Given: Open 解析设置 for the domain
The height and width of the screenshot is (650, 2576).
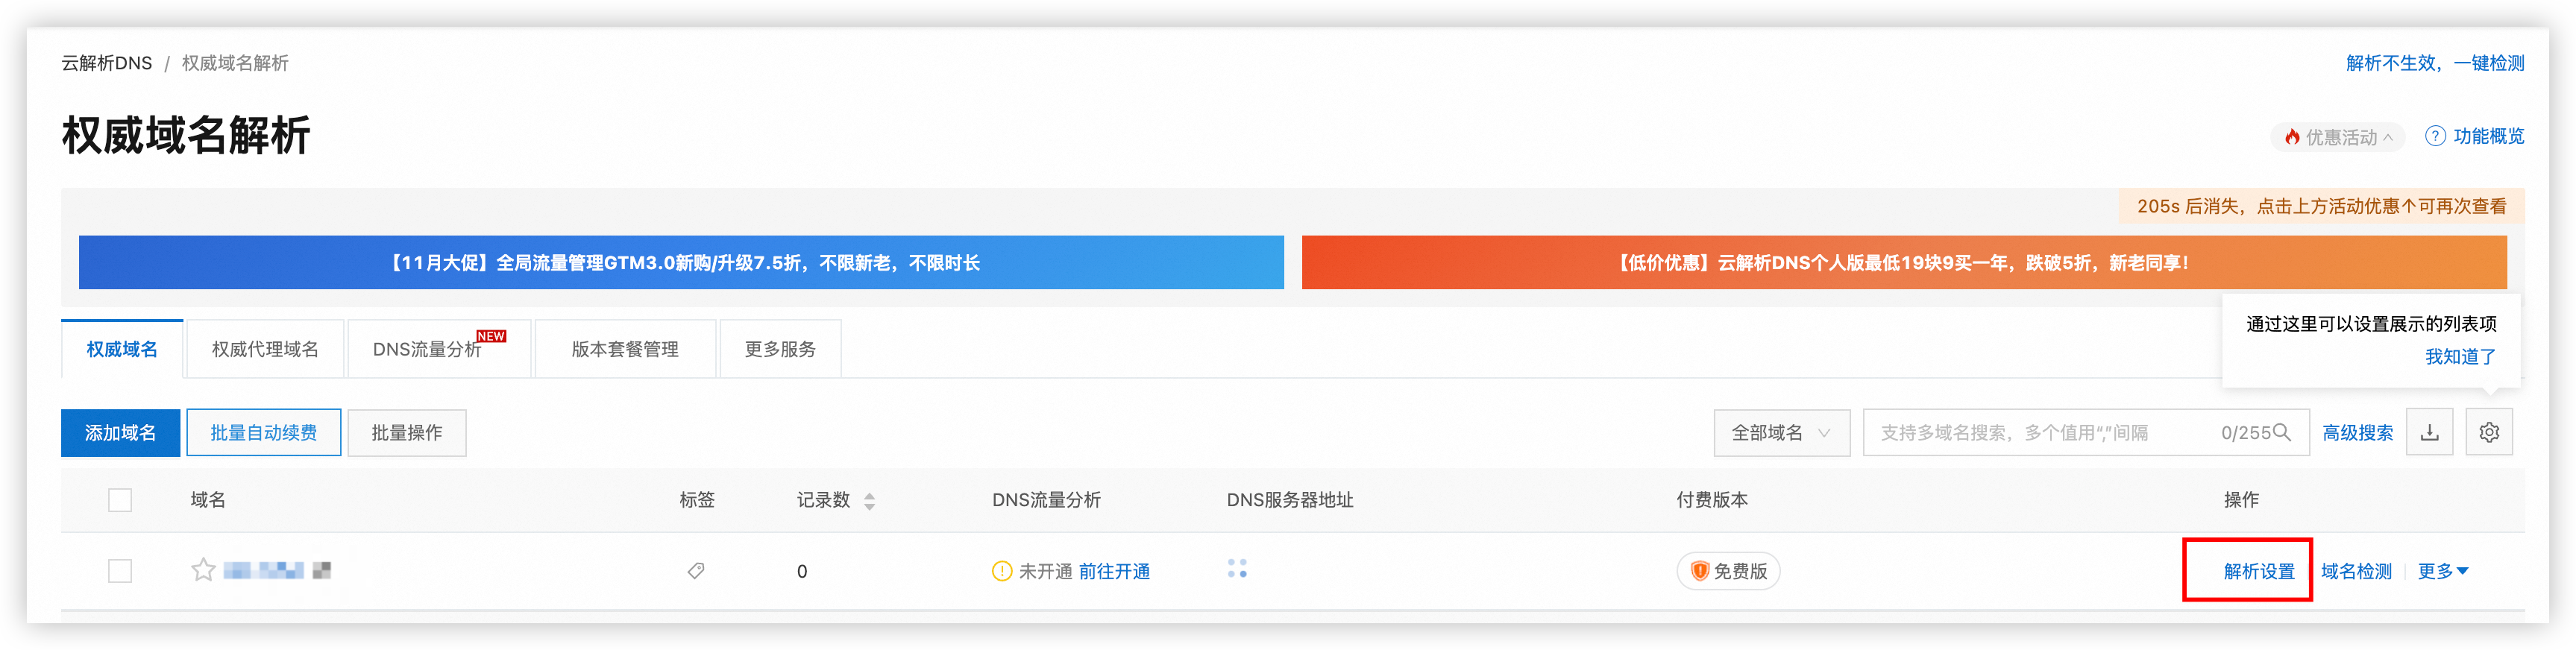Looking at the screenshot, I should (x=2258, y=571).
